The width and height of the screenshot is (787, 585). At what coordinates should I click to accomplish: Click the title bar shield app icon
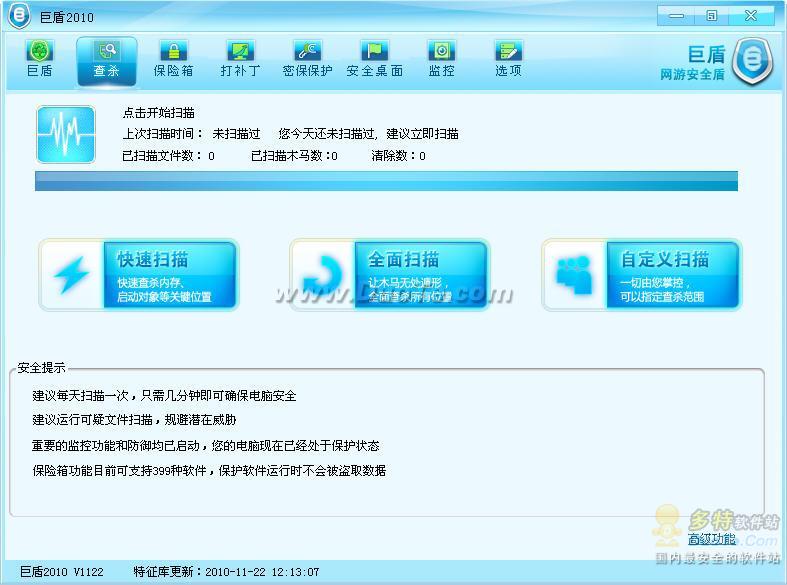pos(20,16)
